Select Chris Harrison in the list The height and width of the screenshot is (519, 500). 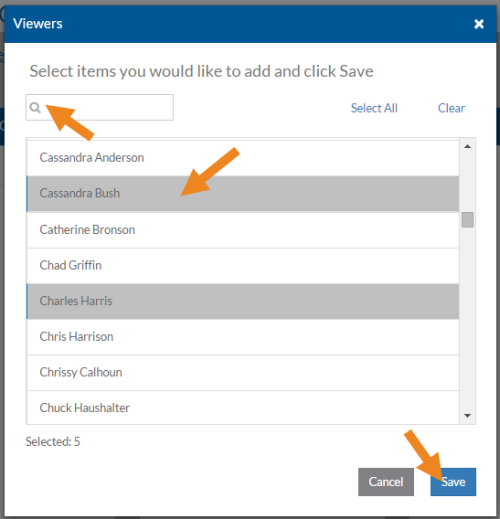point(243,337)
